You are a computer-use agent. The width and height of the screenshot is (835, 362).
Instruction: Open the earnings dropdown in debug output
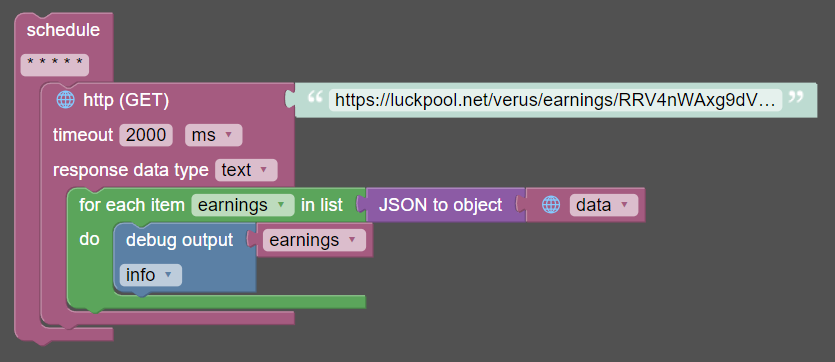tap(314, 240)
